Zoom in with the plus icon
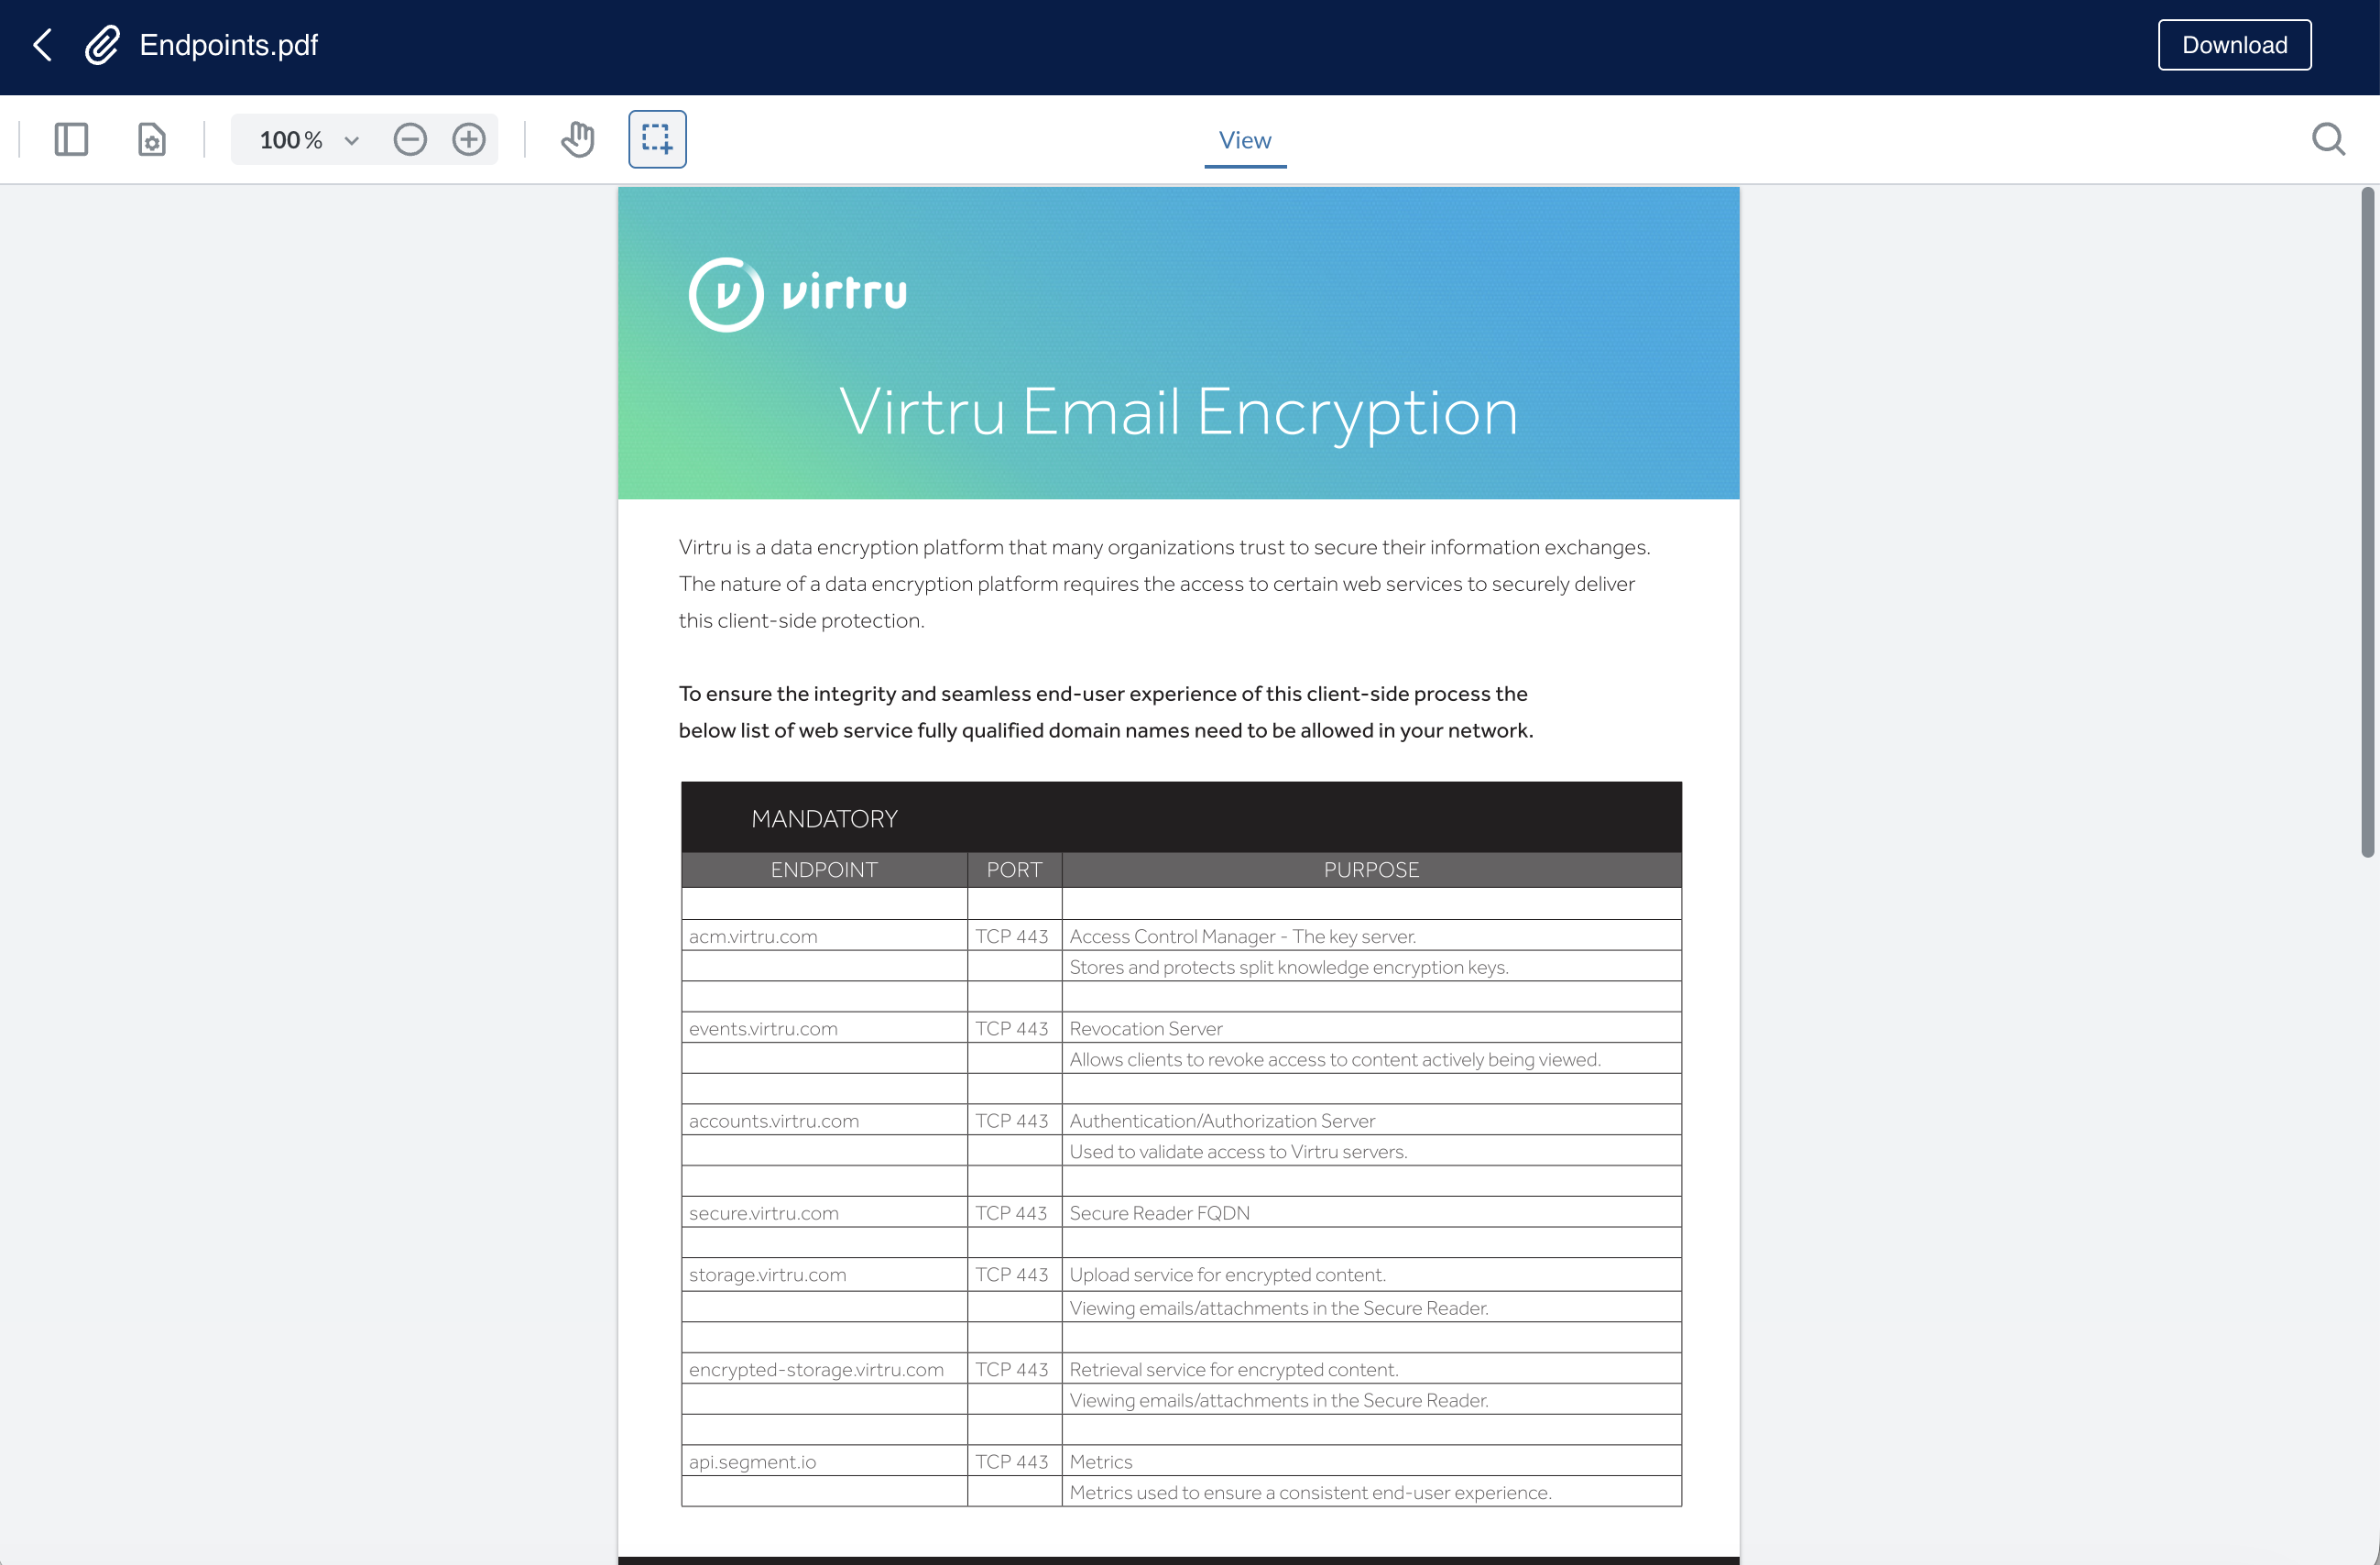The height and width of the screenshot is (1565, 2380). (x=469, y=139)
